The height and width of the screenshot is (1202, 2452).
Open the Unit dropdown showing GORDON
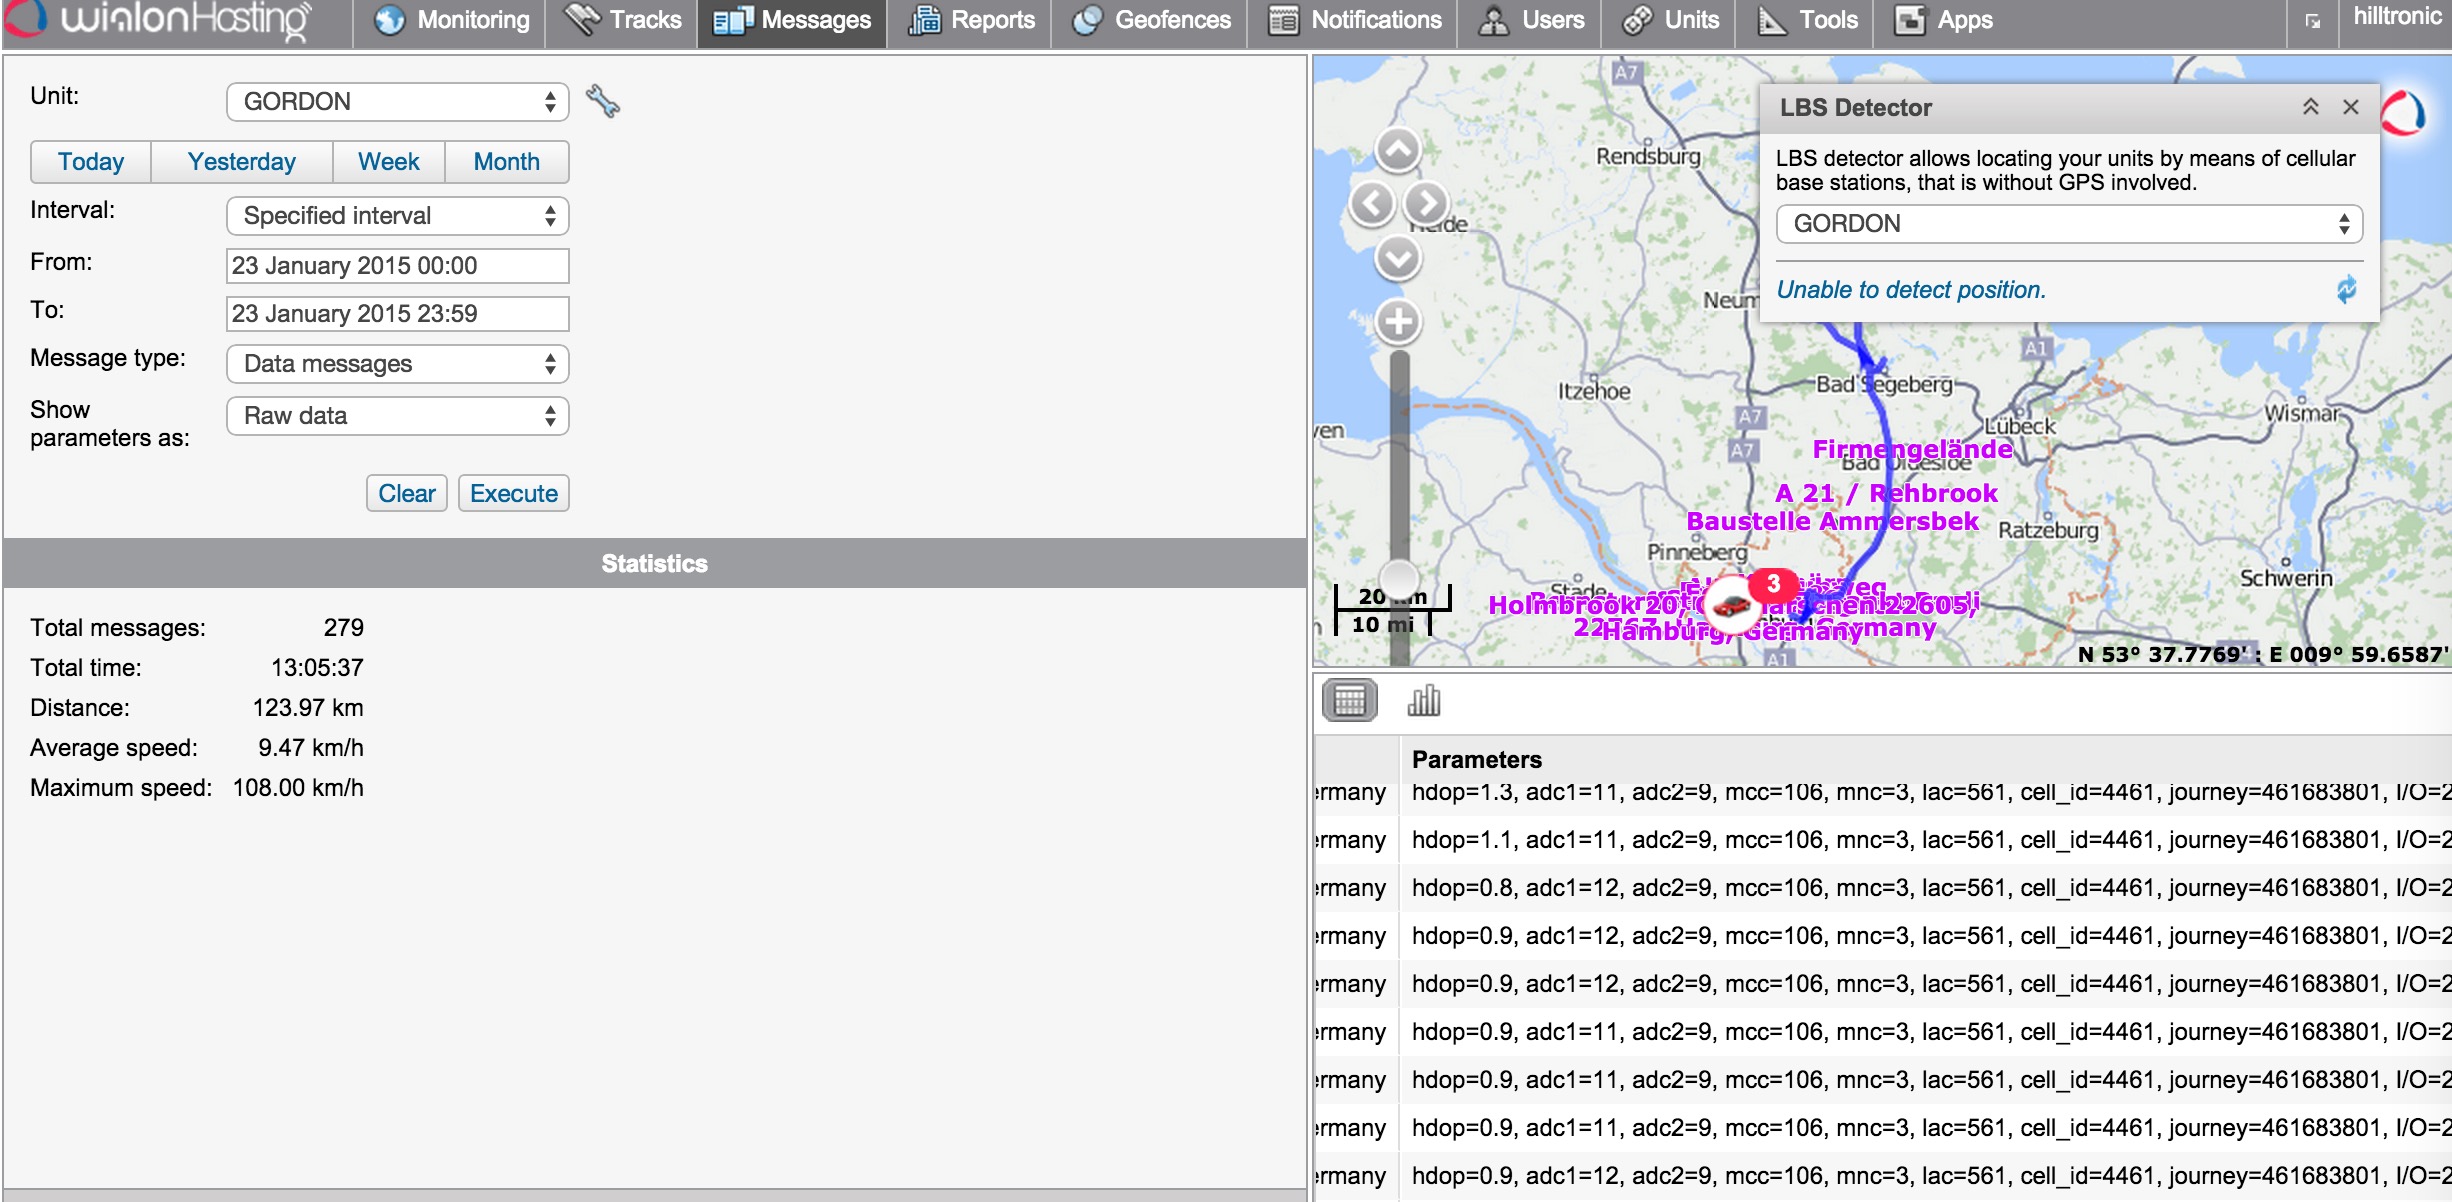pyautogui.click(x=397, y=102)
